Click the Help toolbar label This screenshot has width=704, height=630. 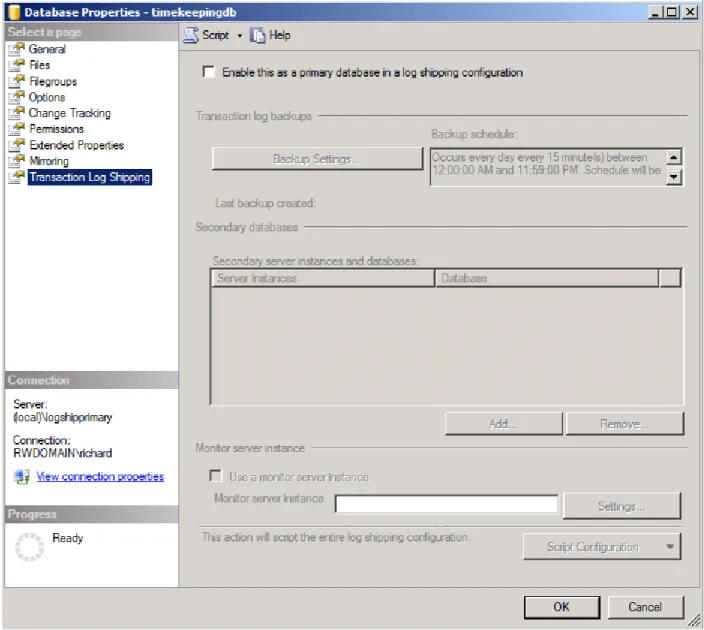pos(280,35)
